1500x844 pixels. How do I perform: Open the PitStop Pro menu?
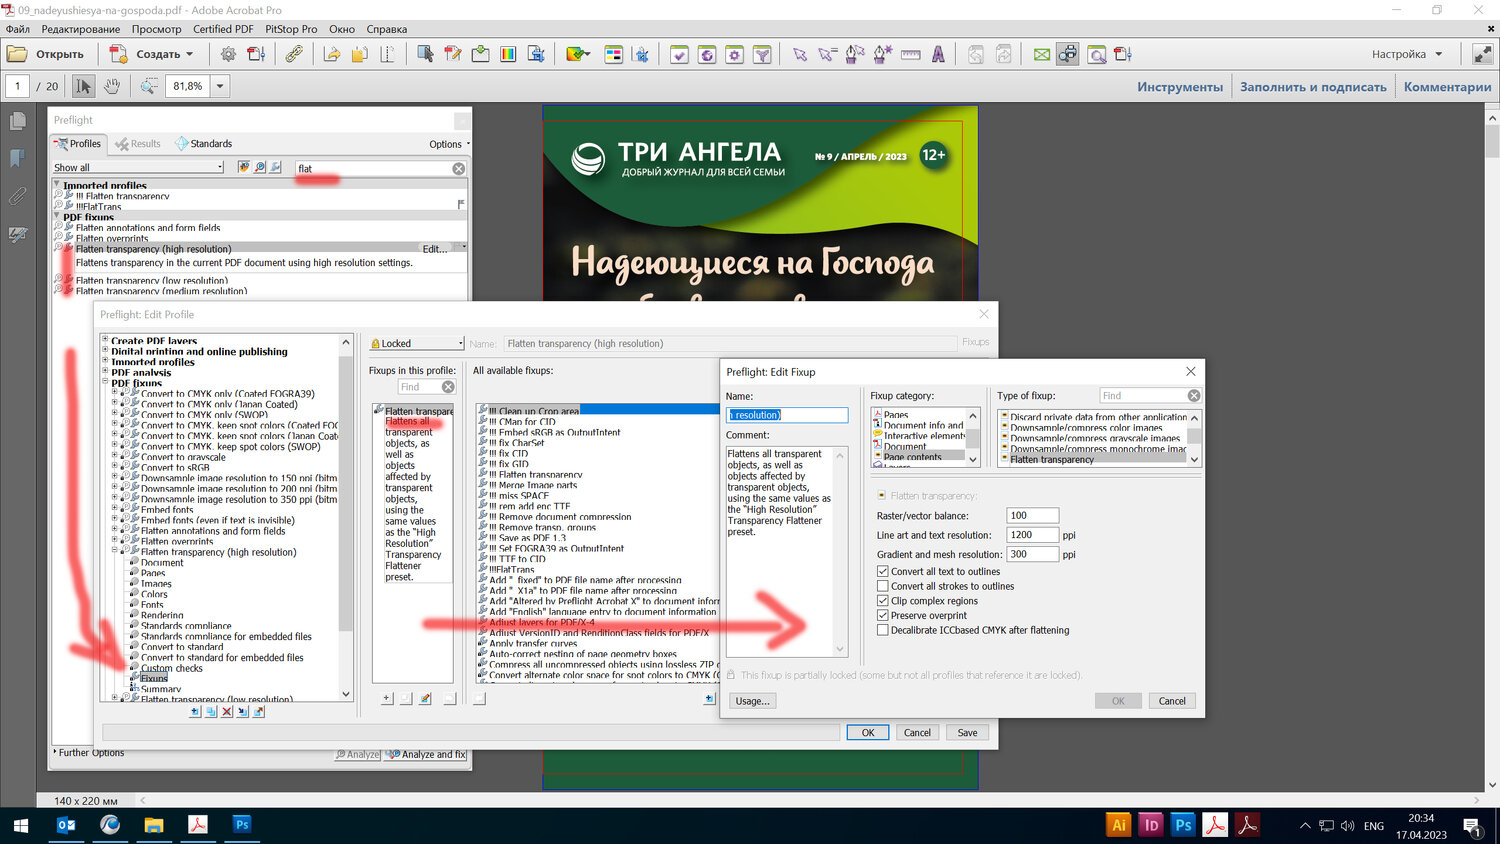(x=291, y=29)
